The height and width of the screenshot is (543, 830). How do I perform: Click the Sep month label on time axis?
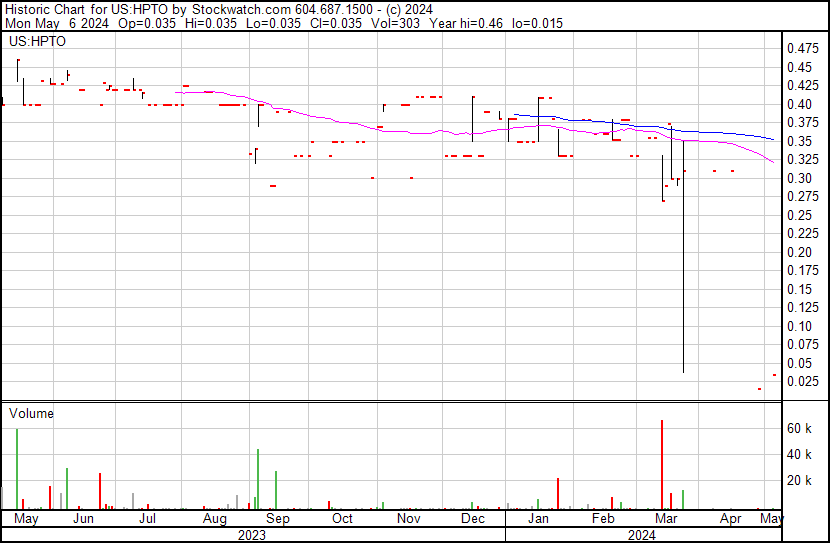(278, 519)
